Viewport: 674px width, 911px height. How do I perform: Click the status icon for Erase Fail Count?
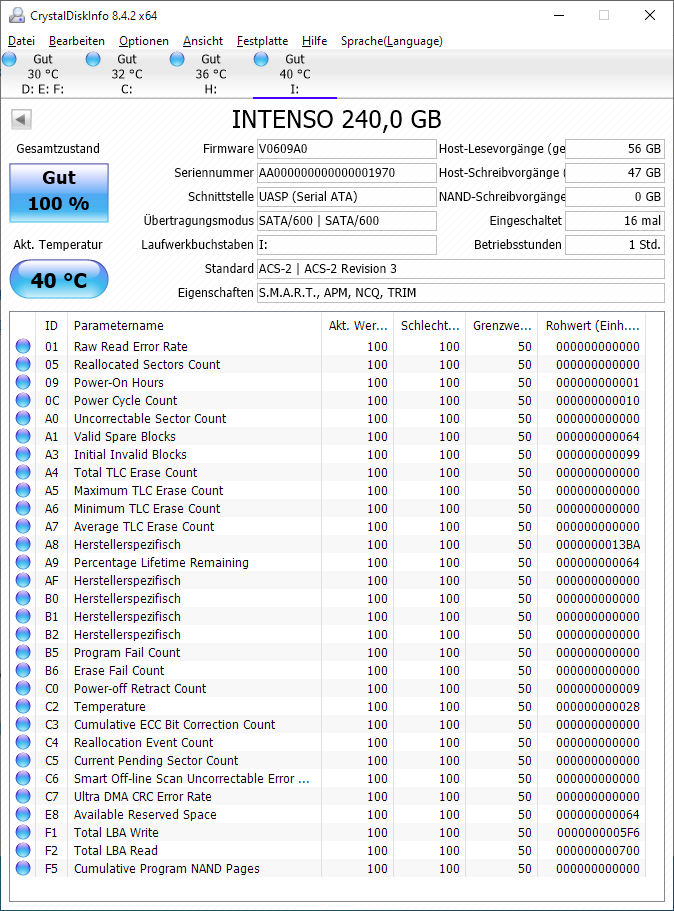point(23,670)
